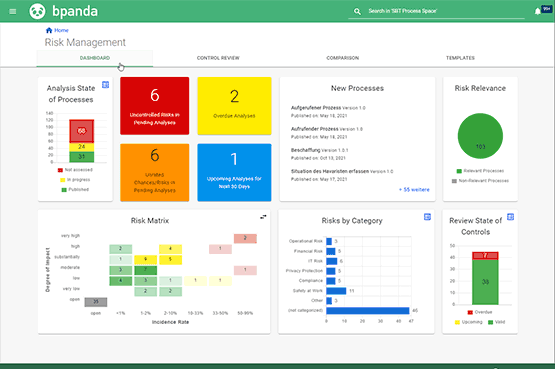Open table view icon on Analysis State card
The width and height of the screenshot is (555, 369).
[x=105, y=85]
